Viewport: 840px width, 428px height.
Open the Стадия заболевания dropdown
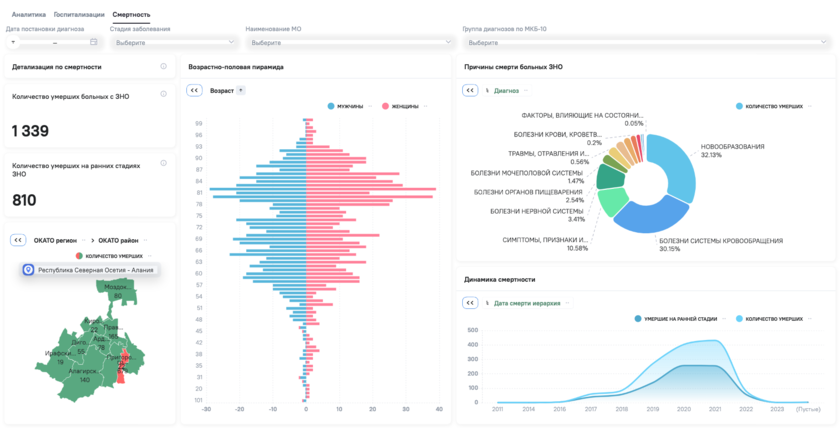pyautogui.click(x=173, y=43)
